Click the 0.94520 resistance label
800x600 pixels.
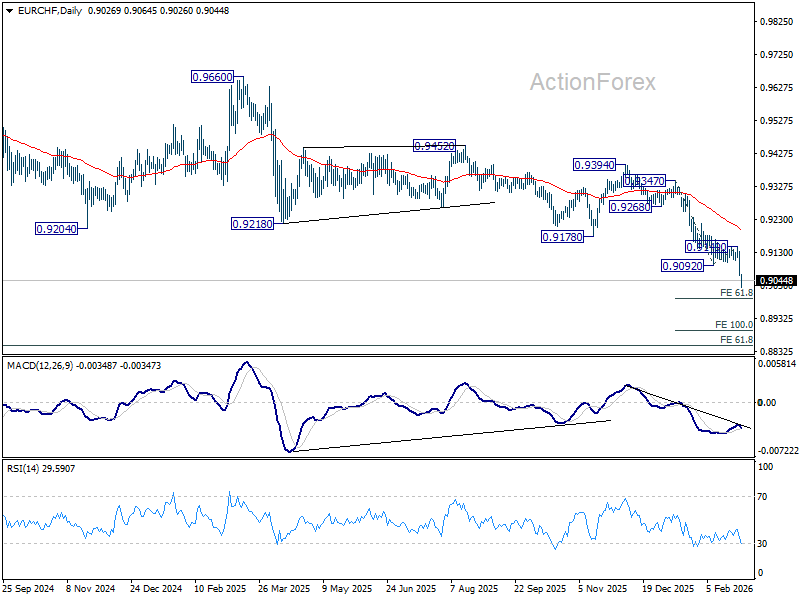pos(434,146)
